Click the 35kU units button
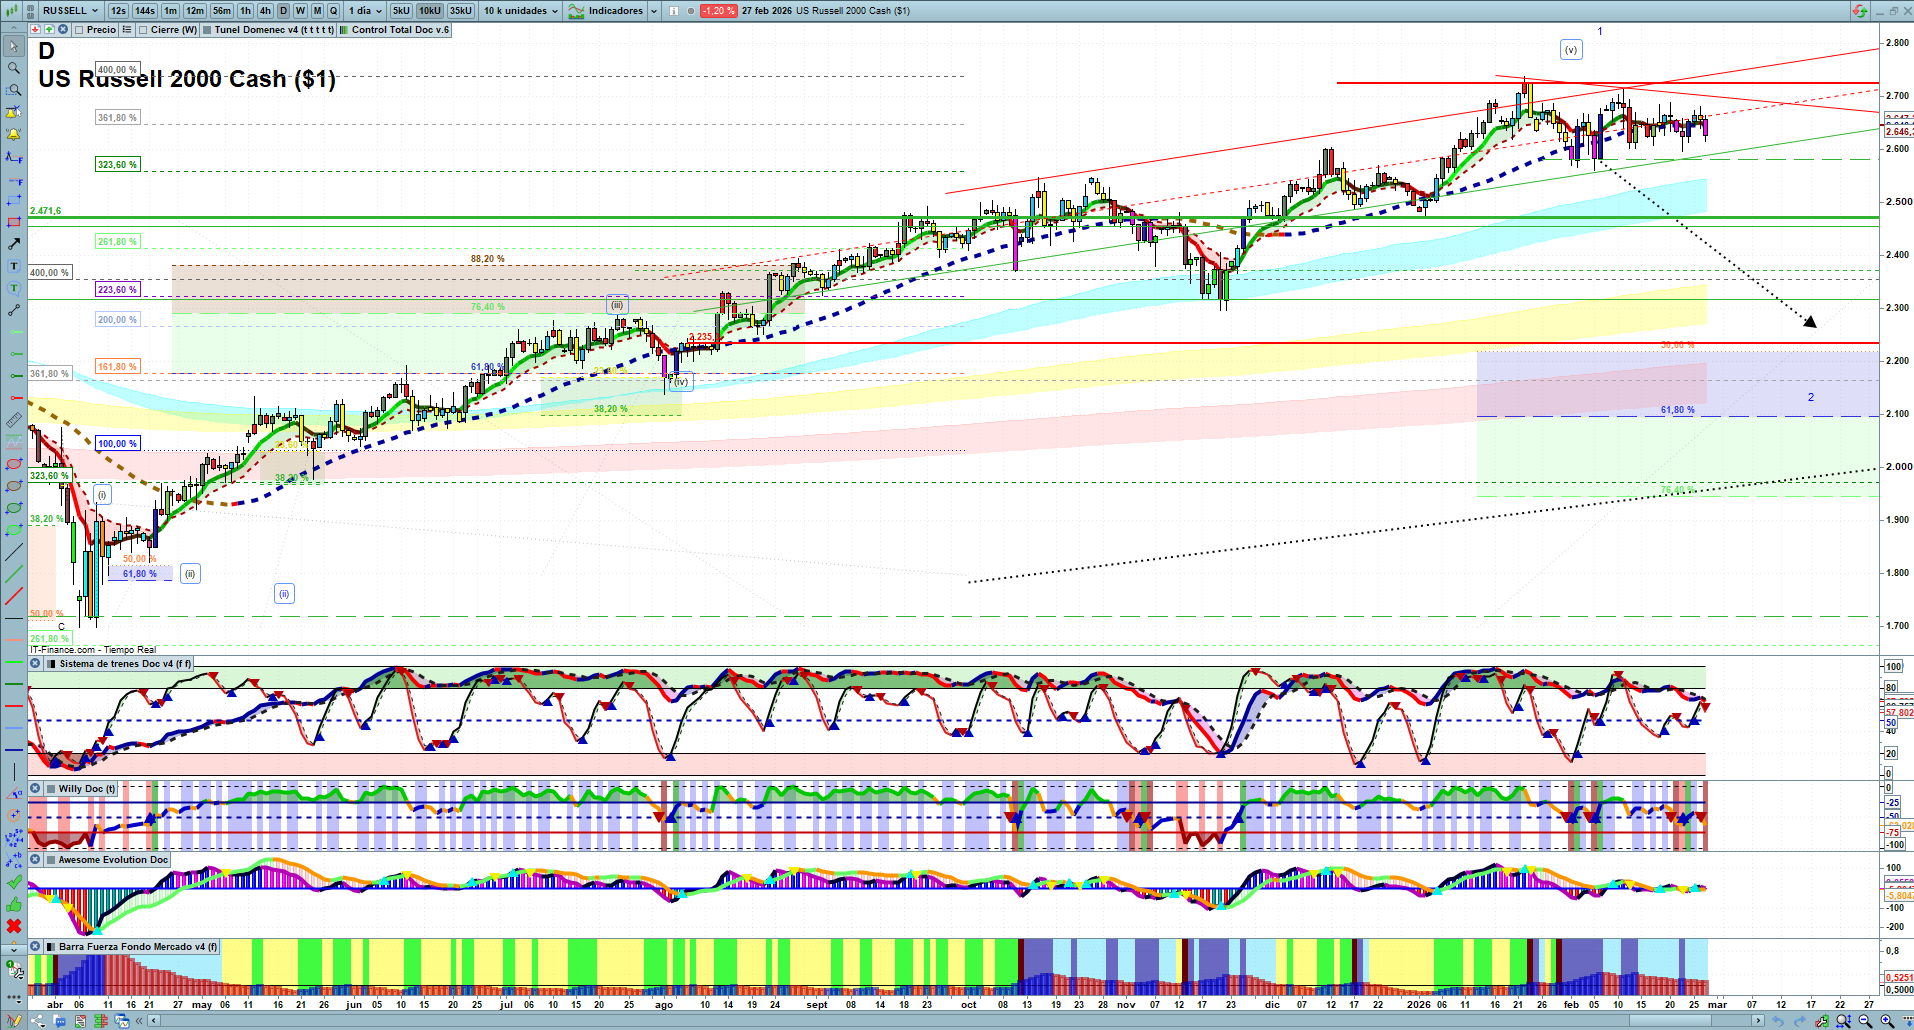This screenshot has height=1030, width=1914. (461, 11)
